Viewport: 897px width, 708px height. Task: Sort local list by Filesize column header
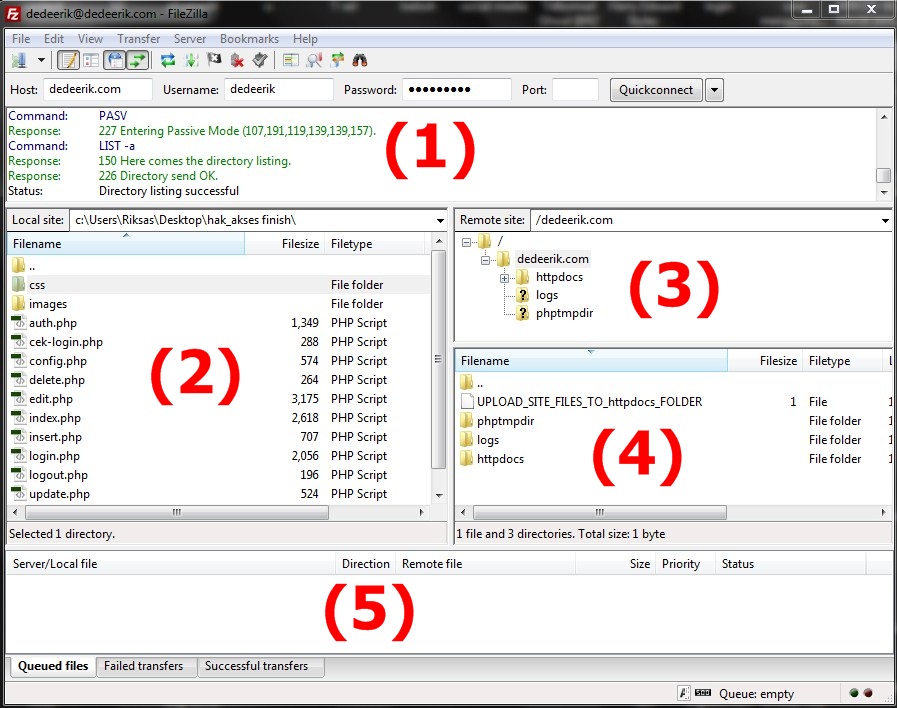point(284,244)
